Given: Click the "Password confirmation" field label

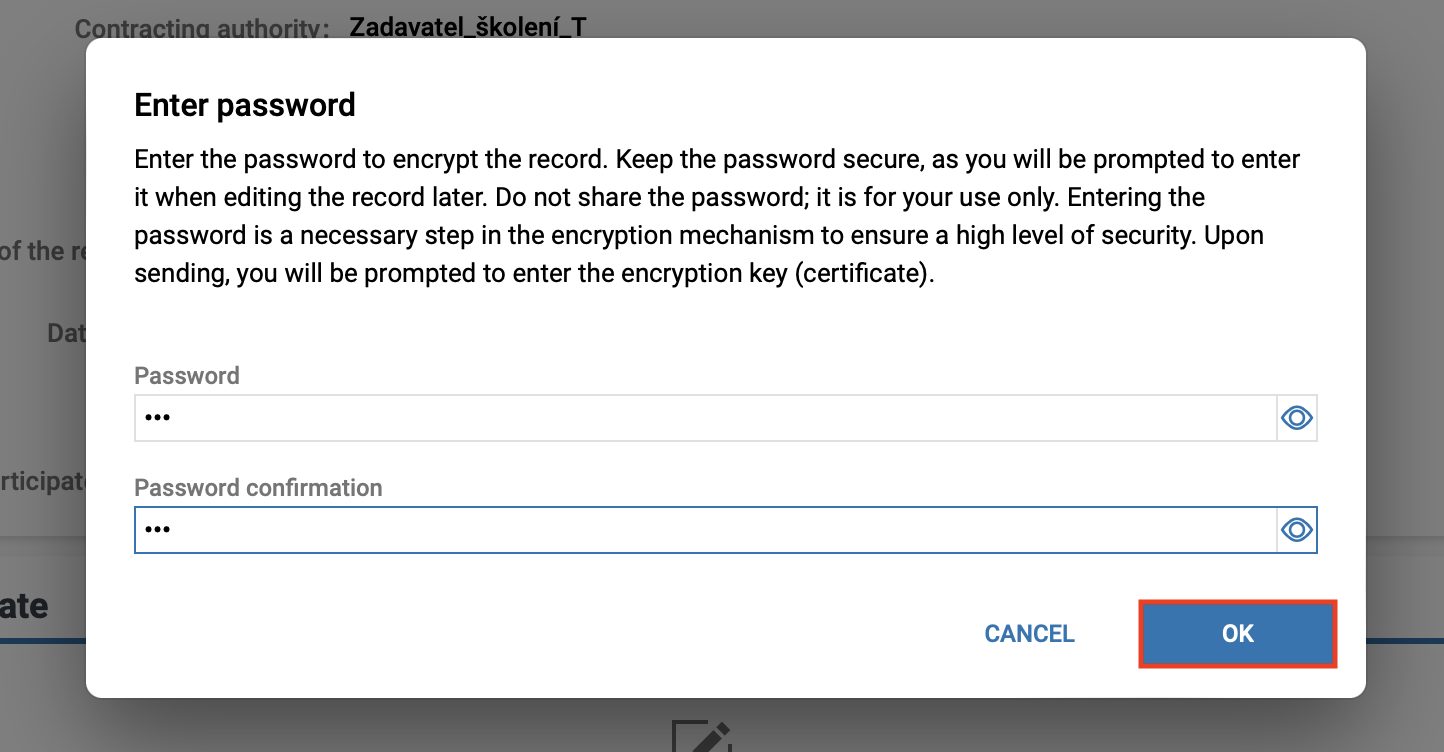Looking at the screenshot, I should [258, 488].
